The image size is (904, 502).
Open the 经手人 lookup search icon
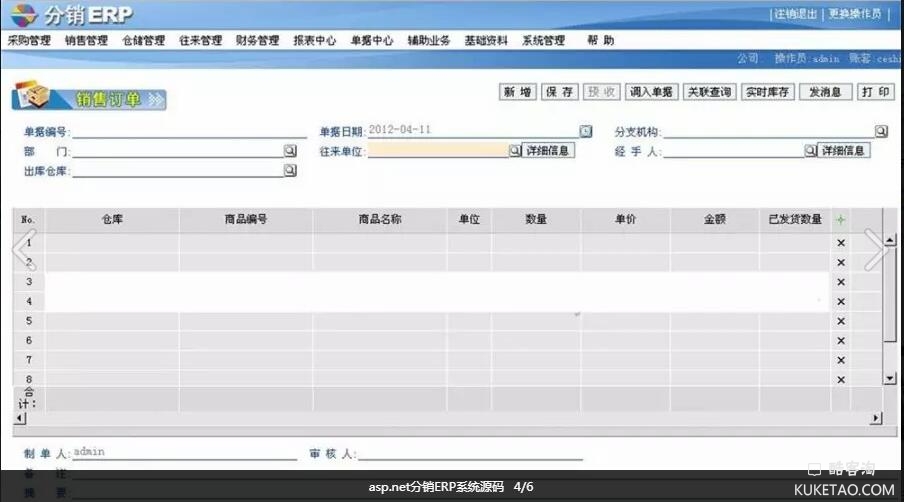pyautogui.click(x=810, y=150)
